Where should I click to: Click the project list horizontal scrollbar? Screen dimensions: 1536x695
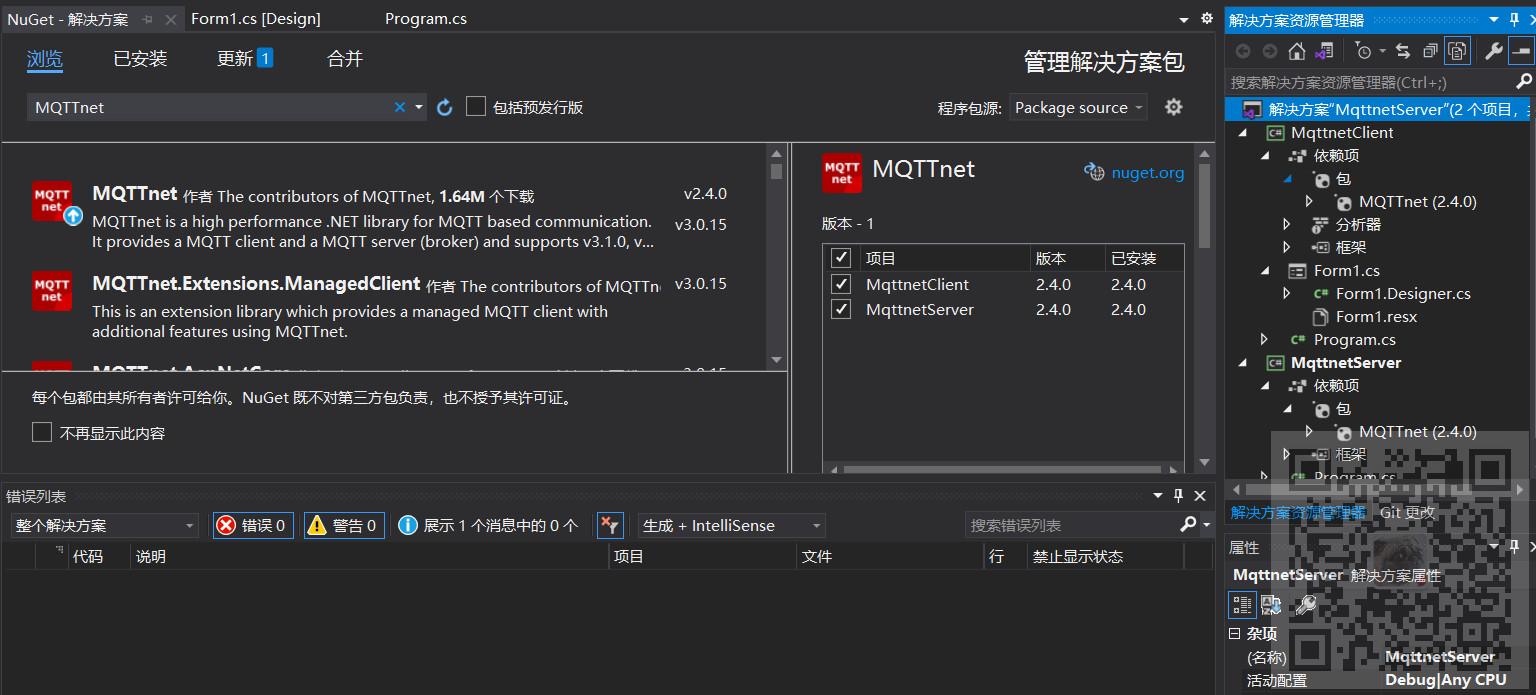[x=1003, y=468]
